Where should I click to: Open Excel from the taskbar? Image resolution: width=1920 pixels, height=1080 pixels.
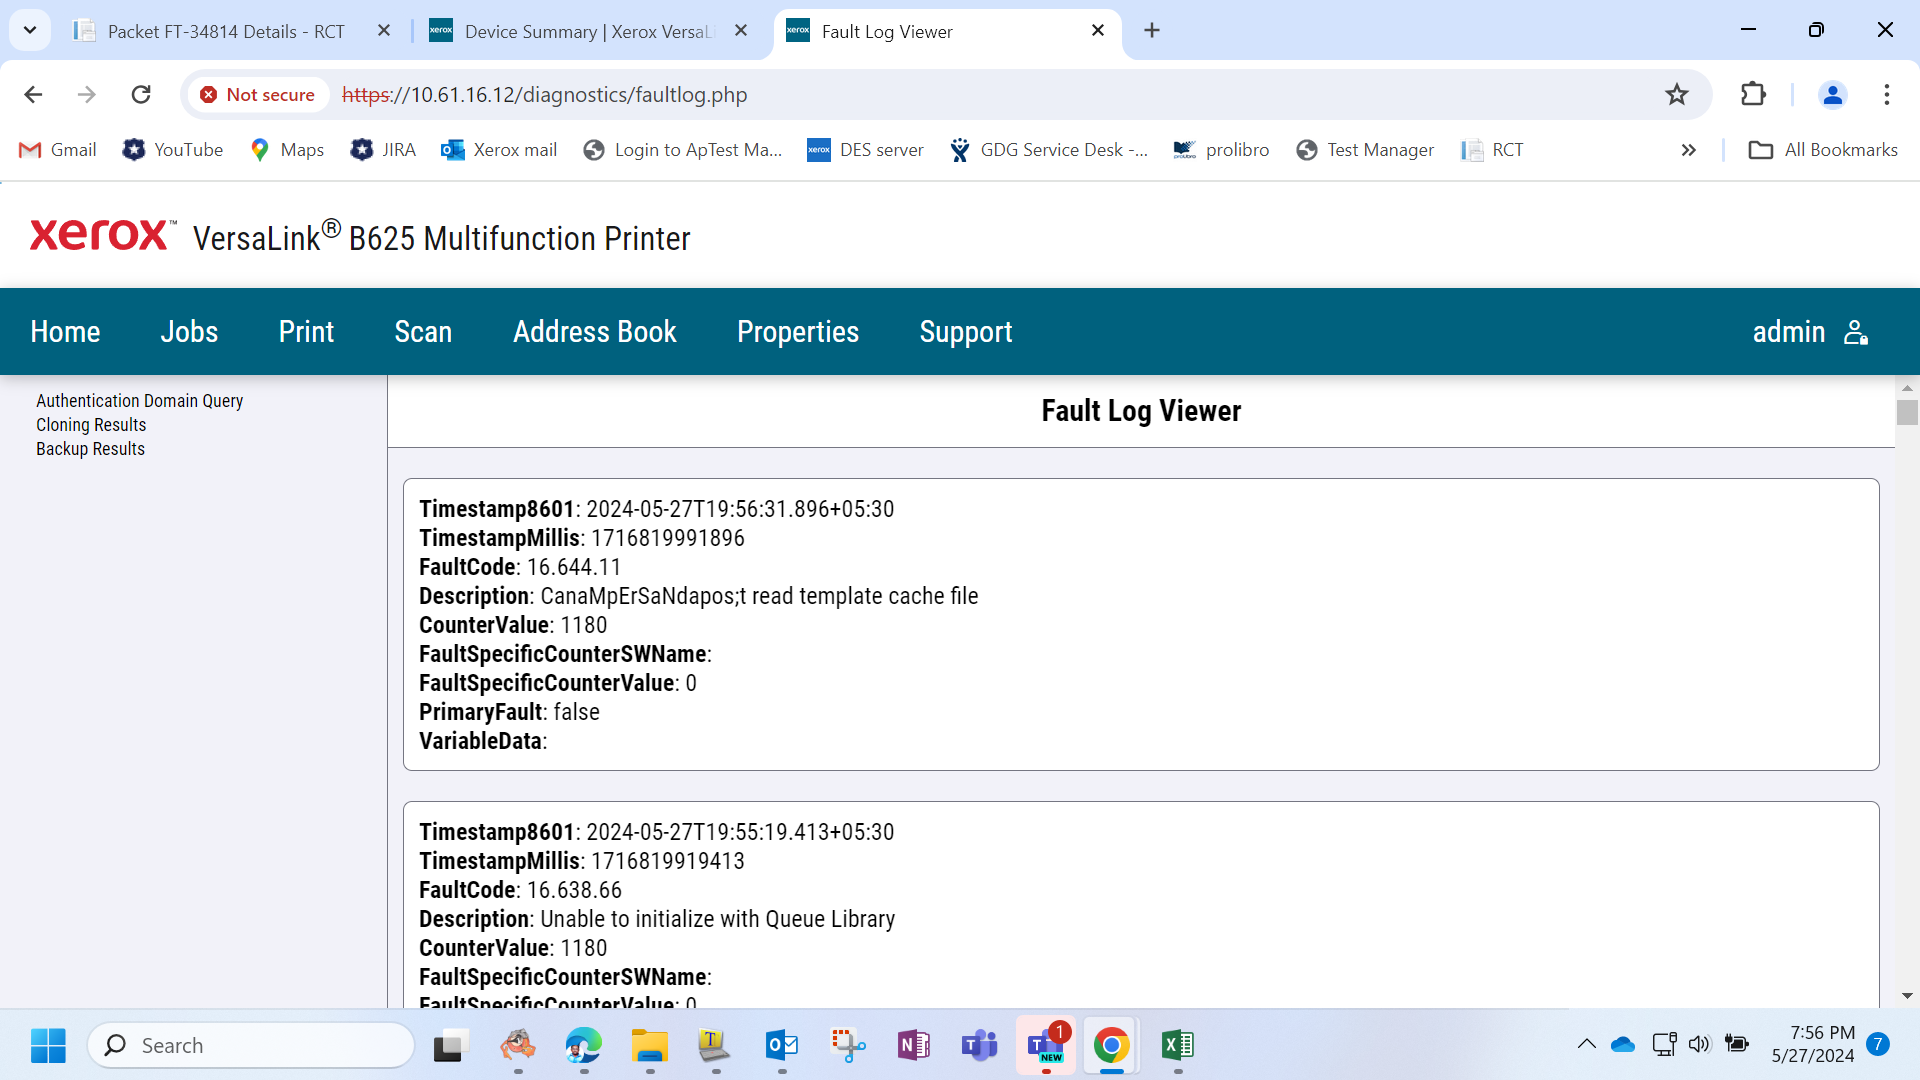pyautogui.click(x=1177, y=1045)
